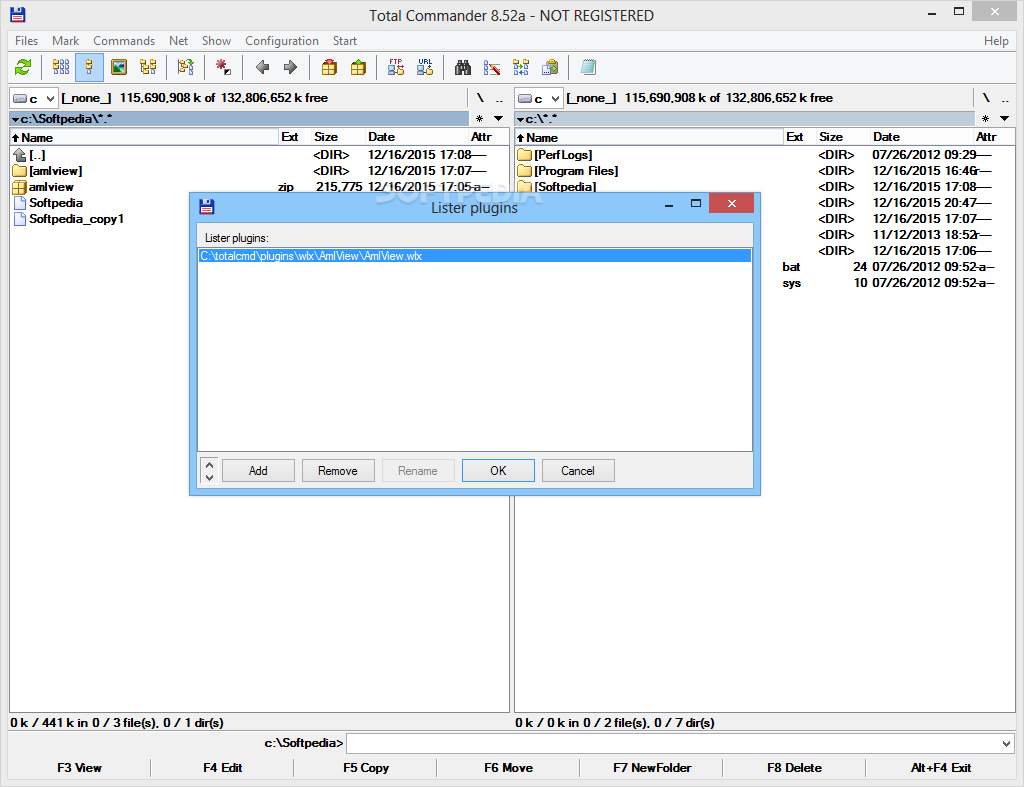The height and width of the screenshot is (787, 1024).
Task: Click Add in Lister plugins dialog
Action: click(x=258, y=471)
